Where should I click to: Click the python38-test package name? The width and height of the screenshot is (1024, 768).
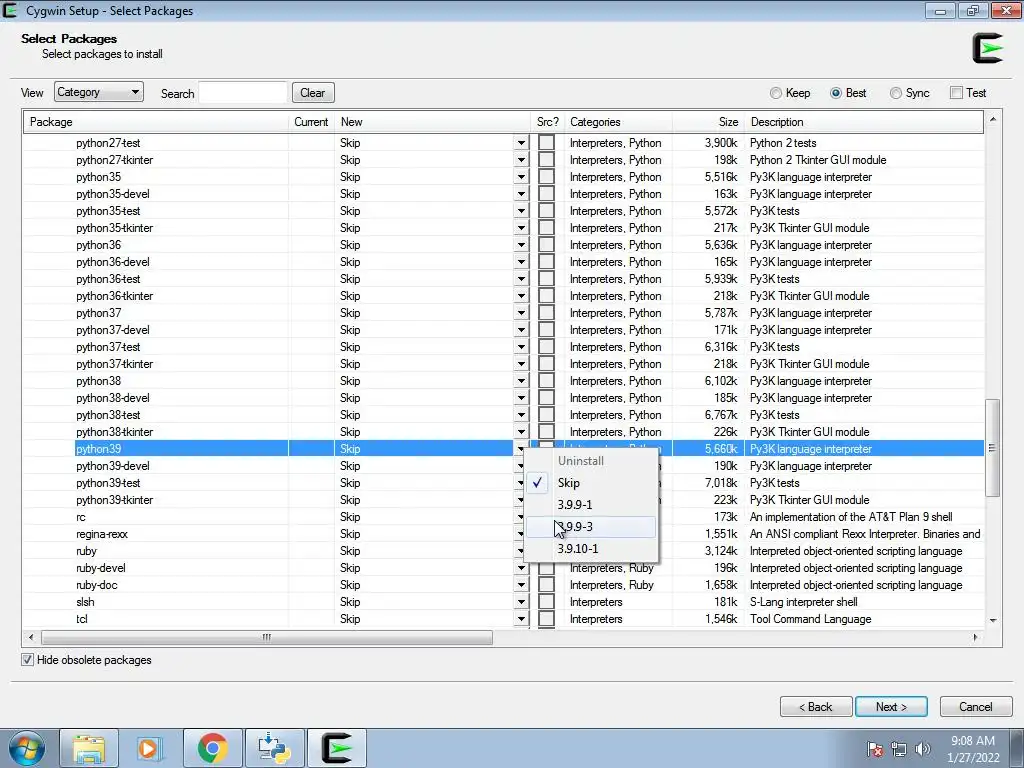point(108,415)
